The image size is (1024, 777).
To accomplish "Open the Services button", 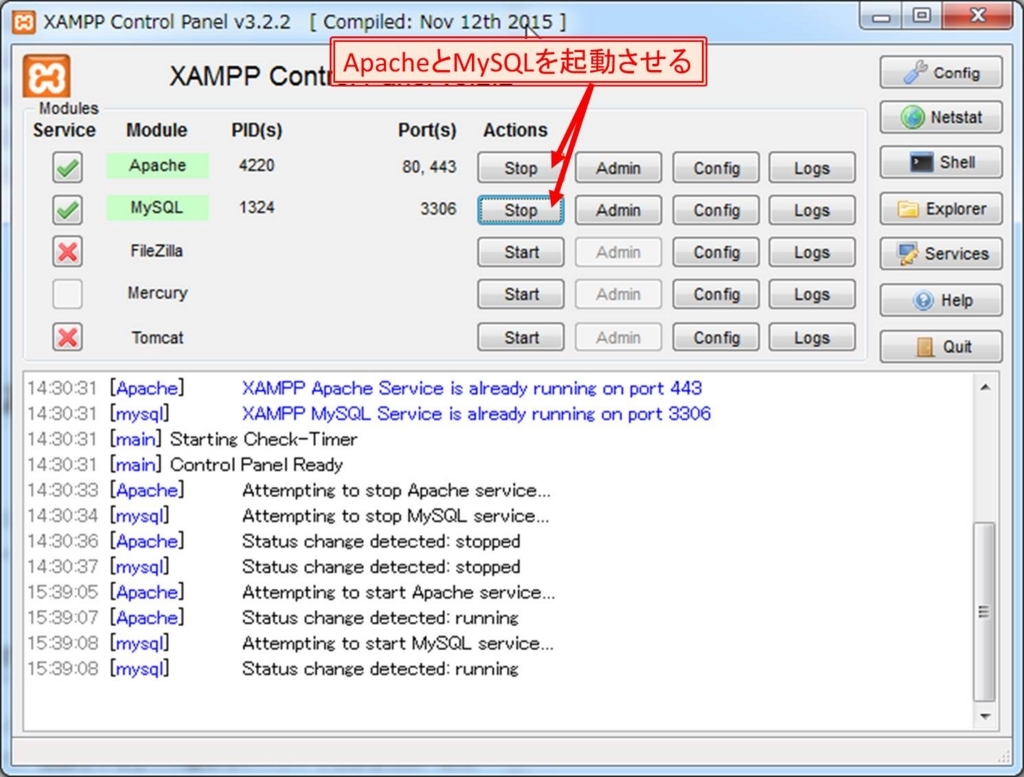I will 940,254.
